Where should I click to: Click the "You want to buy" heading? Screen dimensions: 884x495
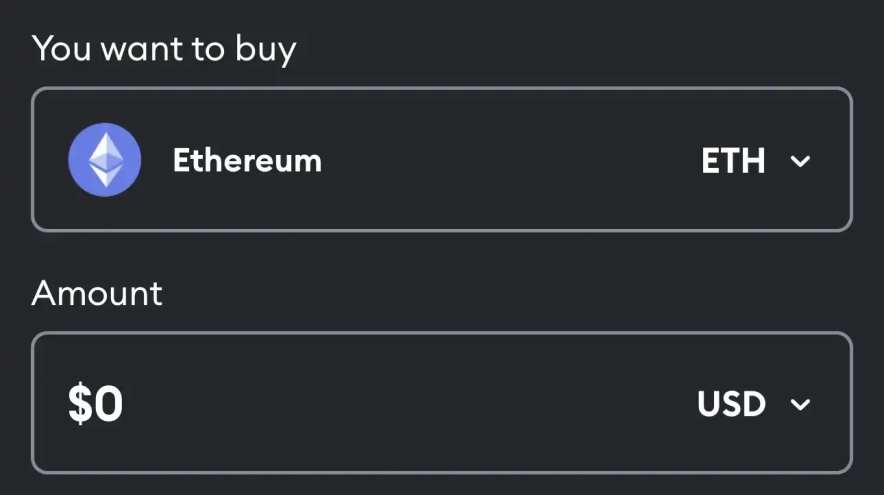(164, 49)
